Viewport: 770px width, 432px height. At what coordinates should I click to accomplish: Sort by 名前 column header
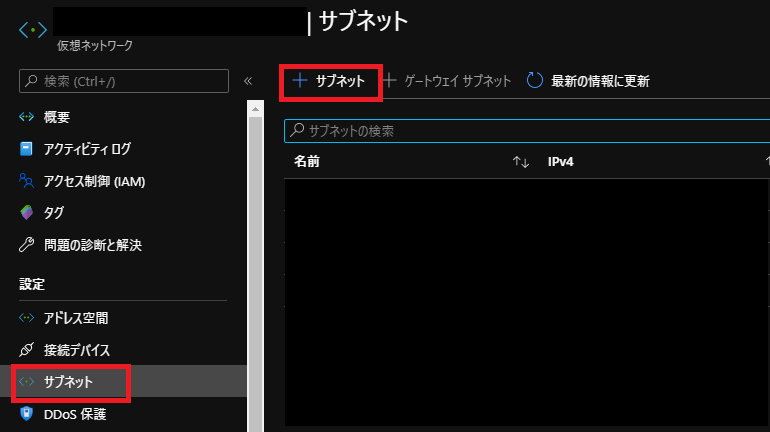(x=307, y=162)
